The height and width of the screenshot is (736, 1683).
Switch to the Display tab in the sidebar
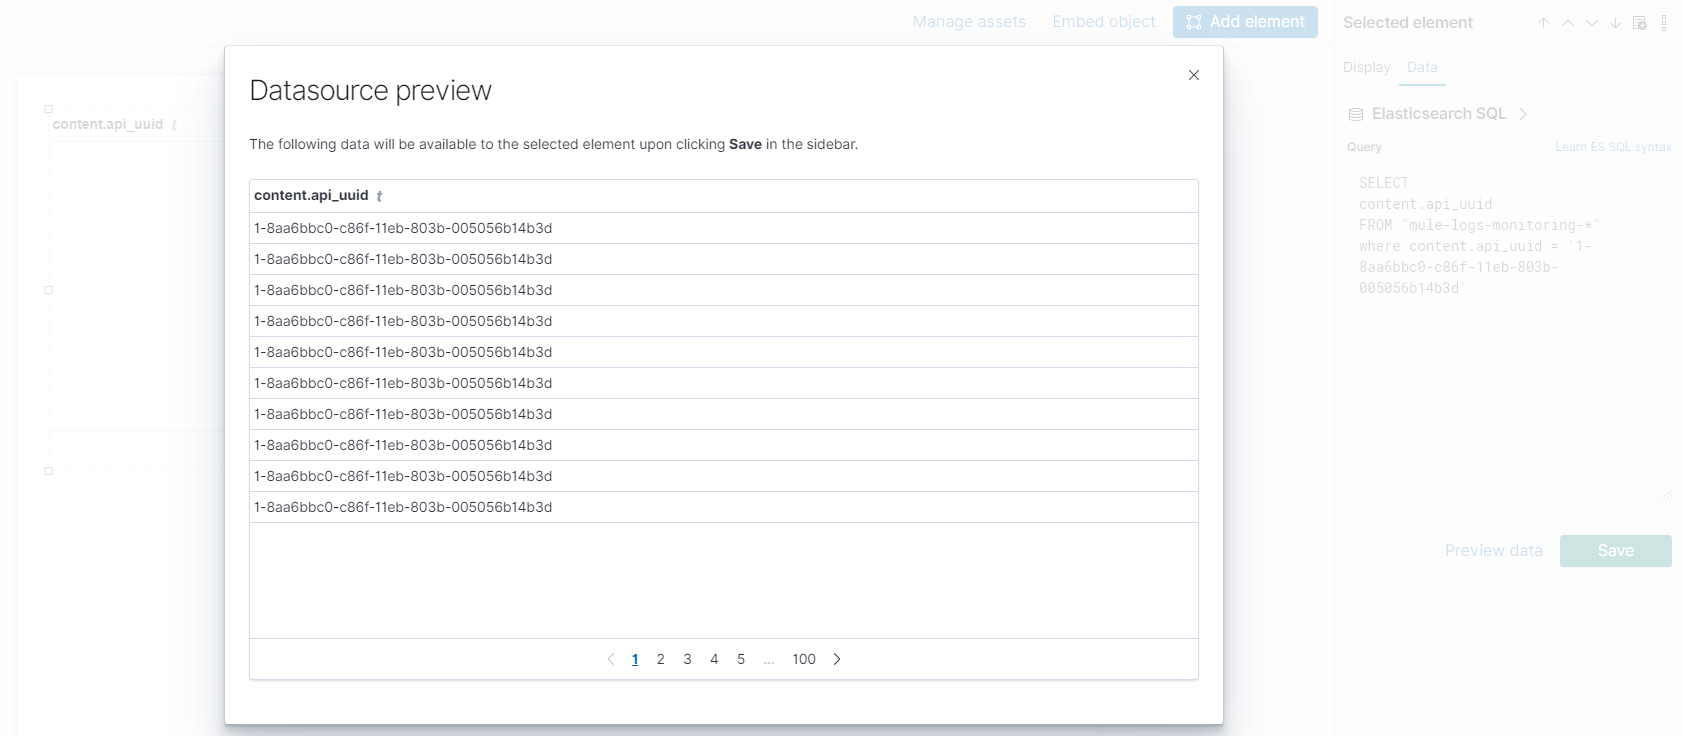point(1367,67)
